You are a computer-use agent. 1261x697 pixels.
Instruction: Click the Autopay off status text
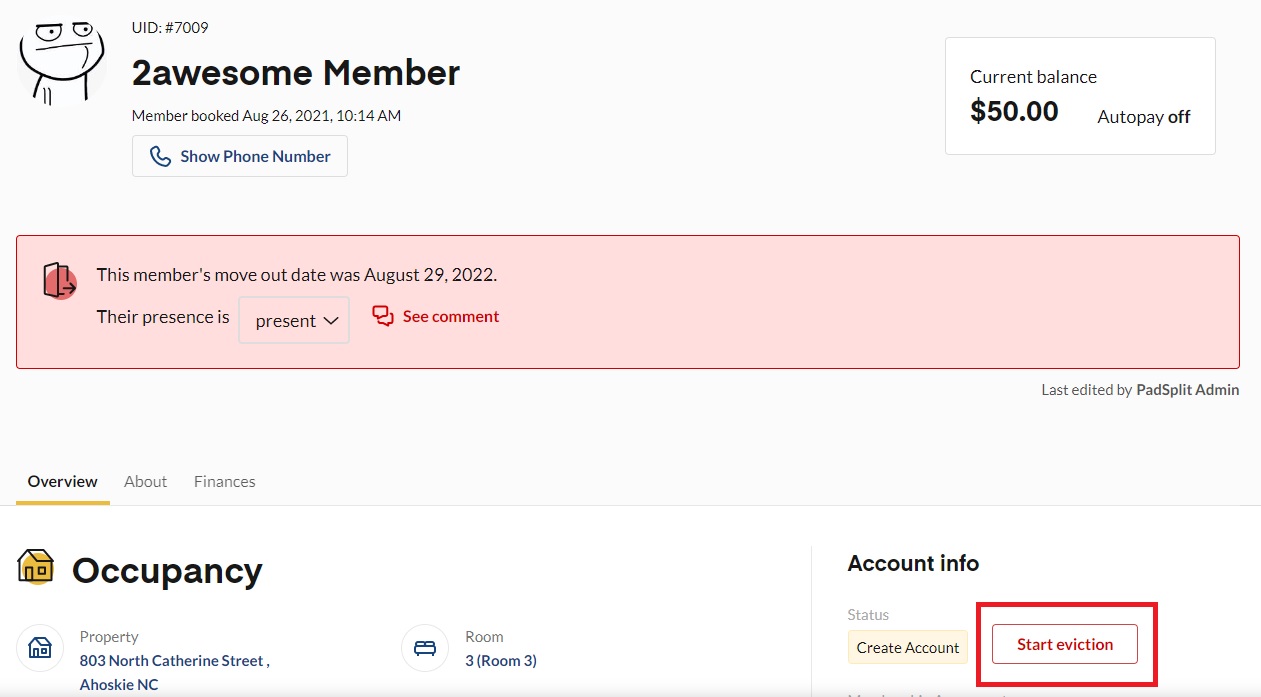pos(1143,117)
